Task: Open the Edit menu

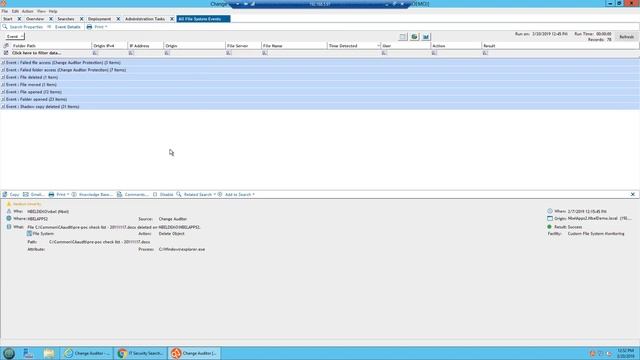Action: click(15, 11)
